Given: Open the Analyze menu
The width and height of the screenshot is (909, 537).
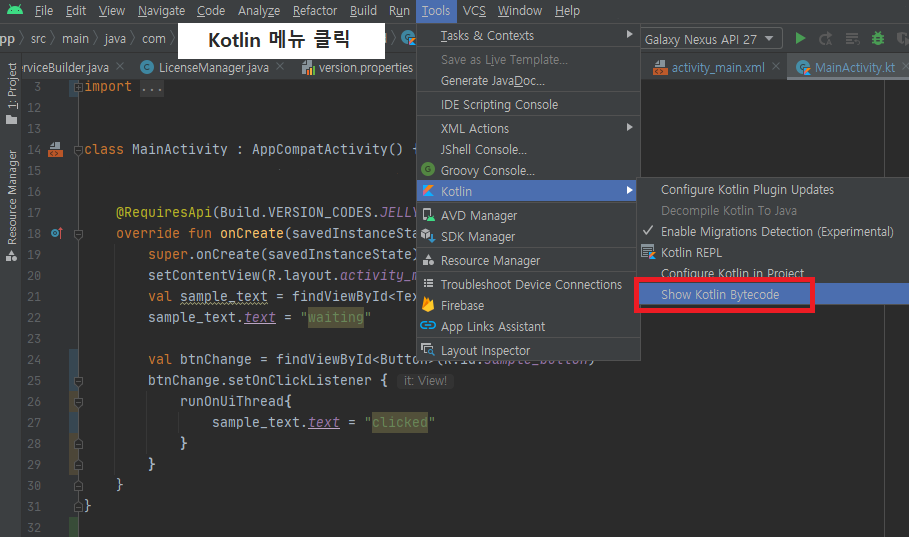Looking at the screenshot, I should [259, 10].
